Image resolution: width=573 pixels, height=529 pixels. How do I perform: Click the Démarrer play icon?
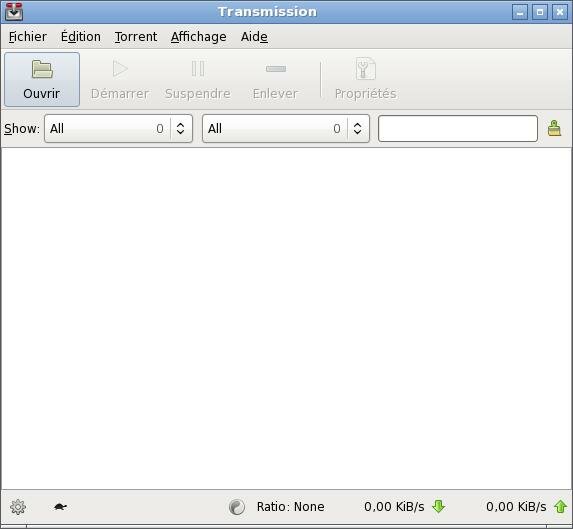tap(120, 69)
